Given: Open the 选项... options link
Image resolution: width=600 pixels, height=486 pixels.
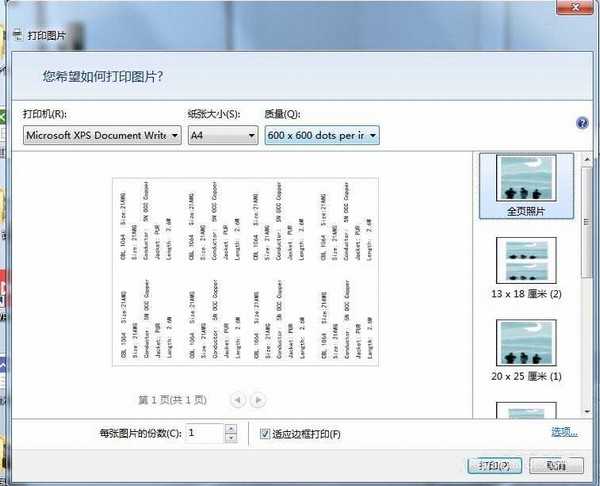Looking at the screenshot, I should (564, 432).
